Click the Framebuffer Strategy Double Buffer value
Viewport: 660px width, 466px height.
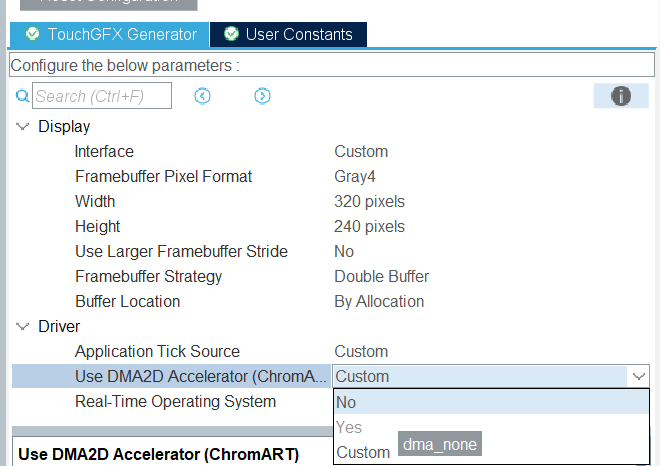pos(381,277)
